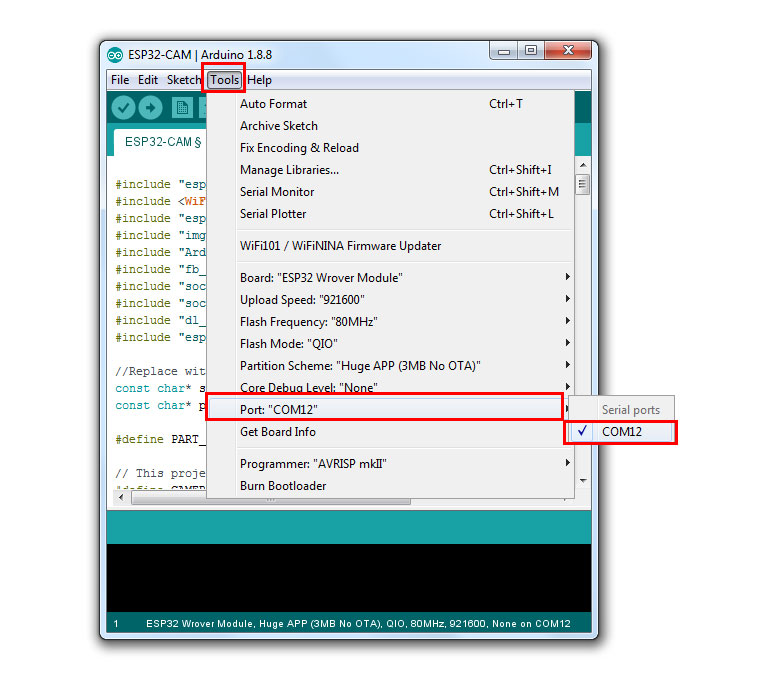Viewport: 760px width, 678px height.
Task: Expand Flash Mode "QIO" submenu
Action: (x=390, y=344)
